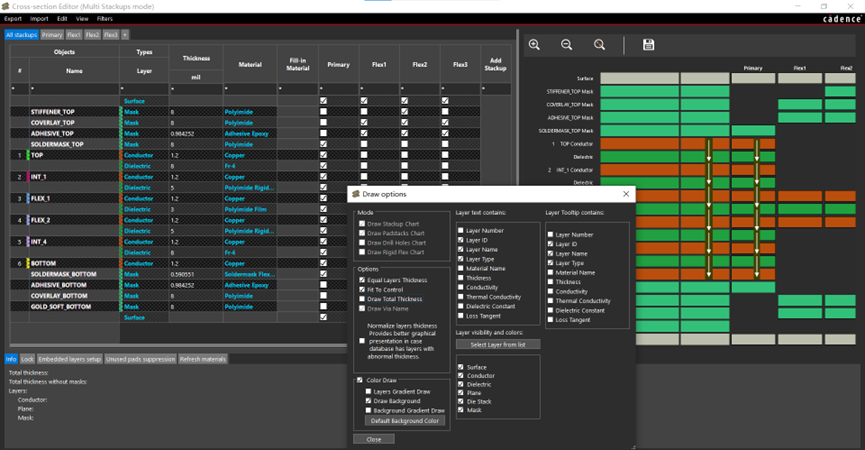Click the plus tab to add stackup

click(x=125, y=35)
